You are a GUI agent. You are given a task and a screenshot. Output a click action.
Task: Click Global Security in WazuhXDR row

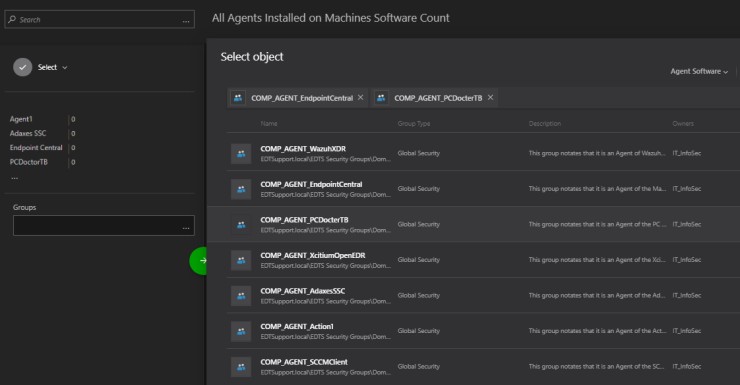click(x=419, y=153)
